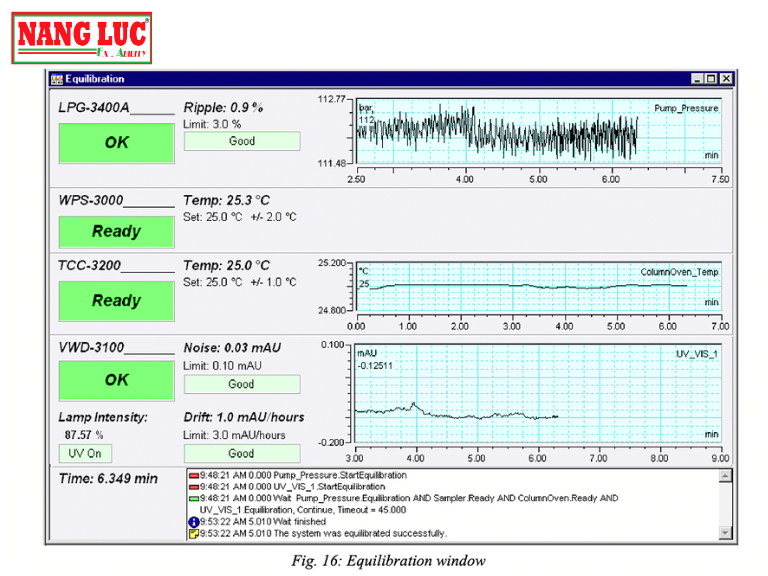Screen dimensions: 768x576
Task: Click the green Ready status for WPS-3000
Action: [116, 231]
